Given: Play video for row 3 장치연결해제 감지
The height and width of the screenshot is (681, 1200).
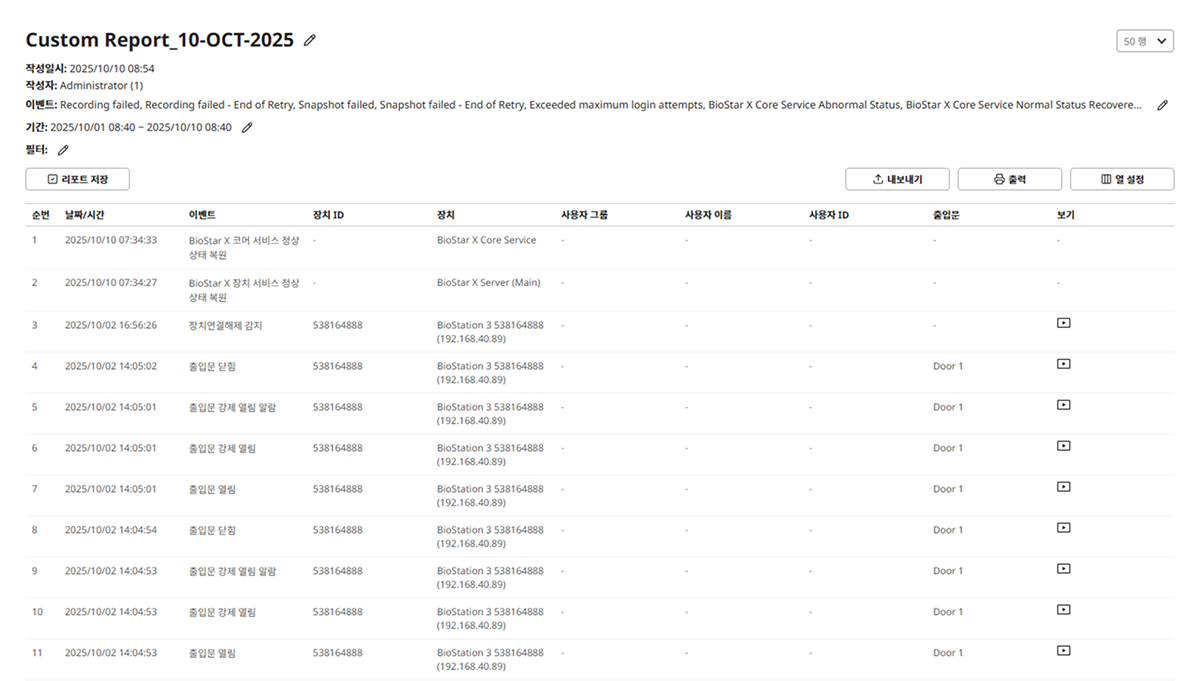Looking at the screenshot, I should tap(1063, 323).
